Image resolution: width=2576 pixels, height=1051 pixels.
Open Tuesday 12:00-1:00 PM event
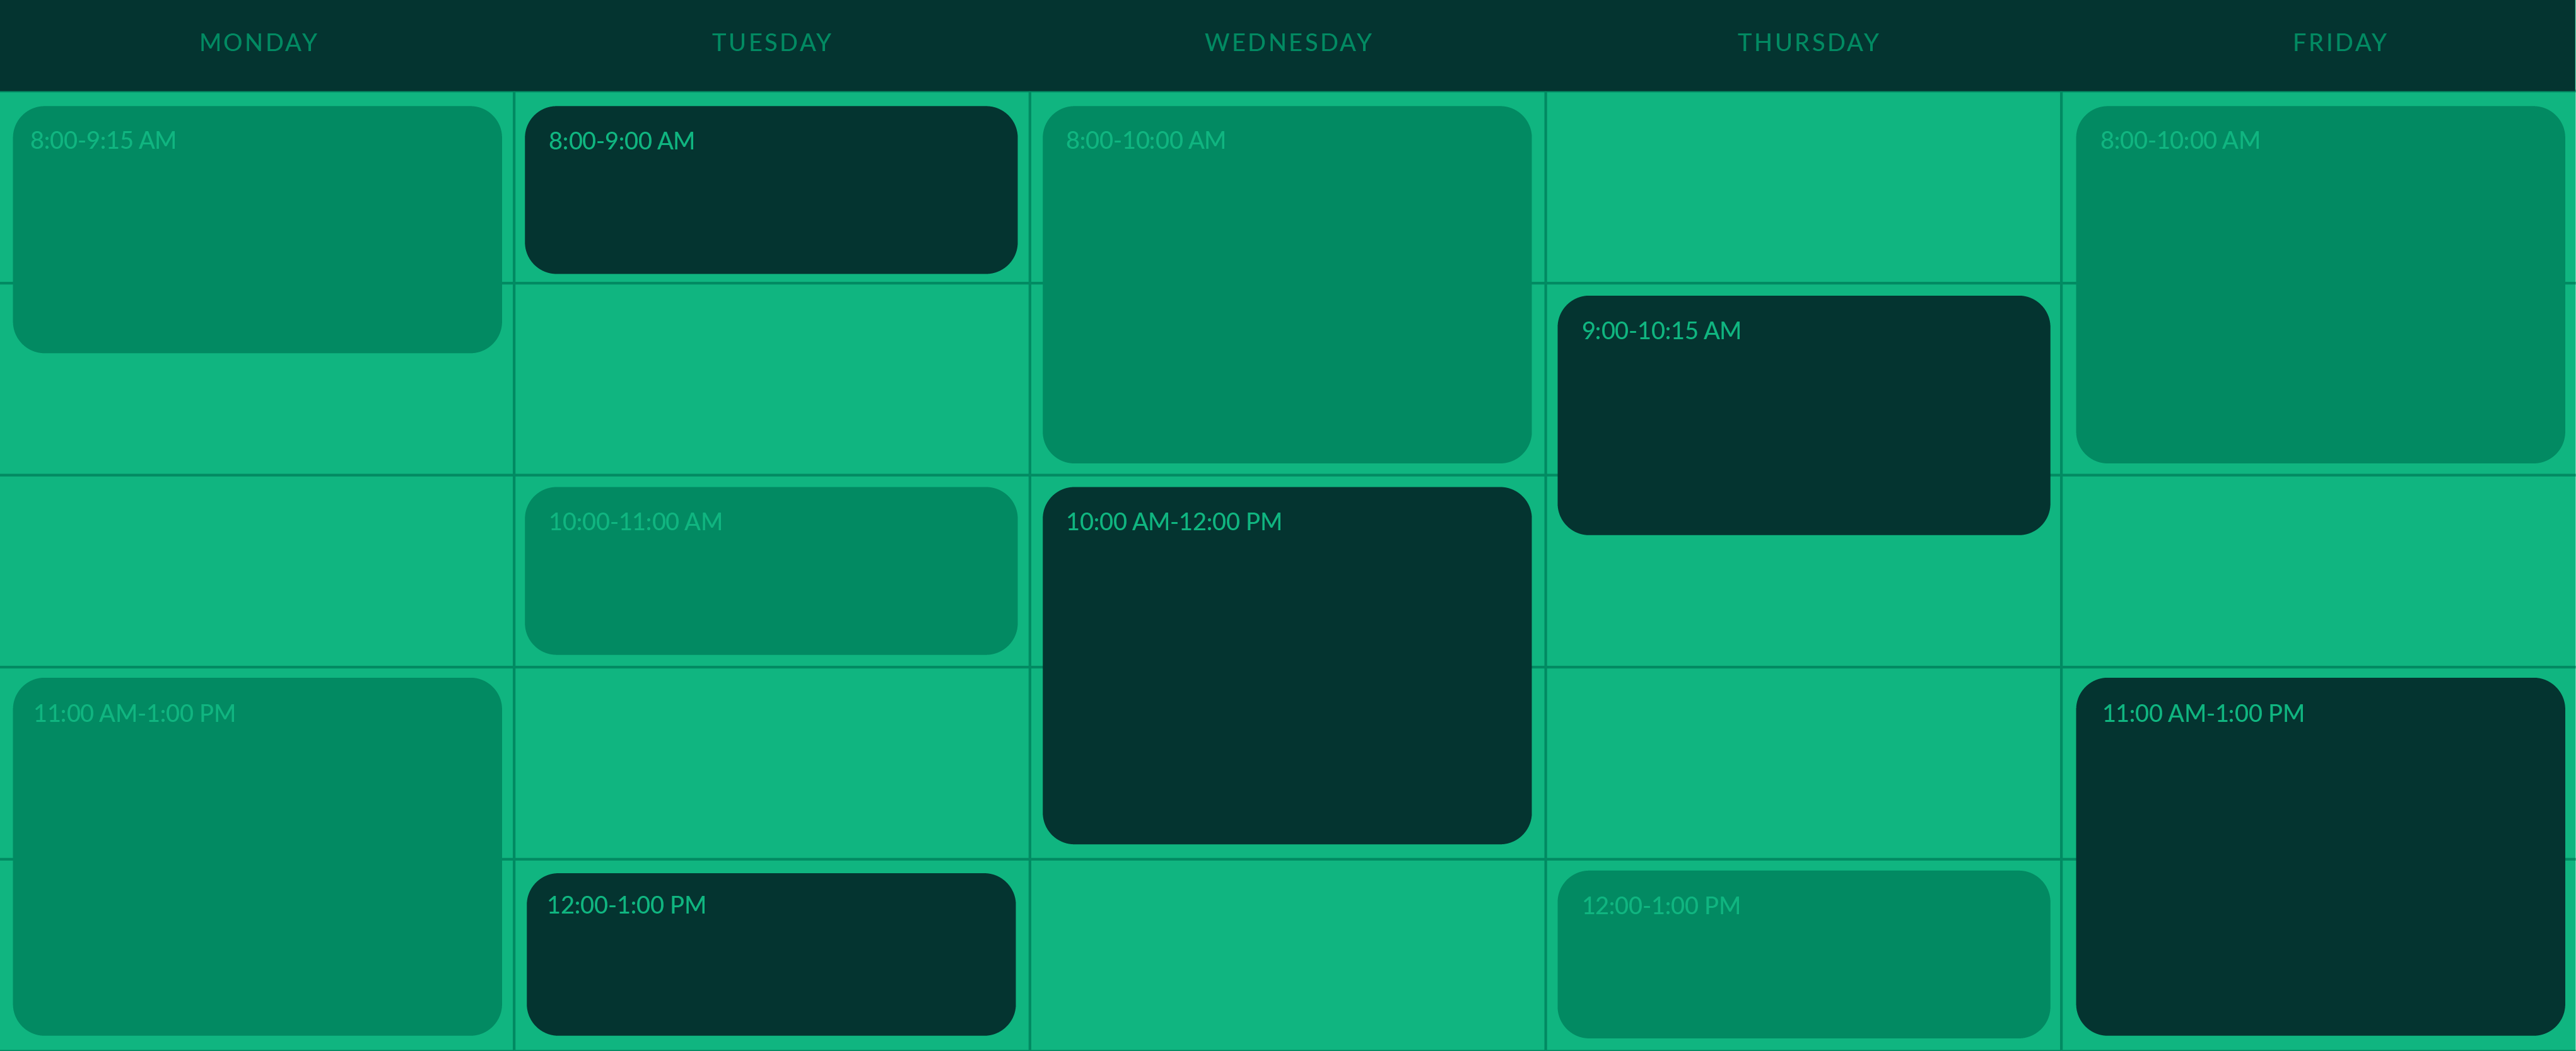[x=771, y=954]
